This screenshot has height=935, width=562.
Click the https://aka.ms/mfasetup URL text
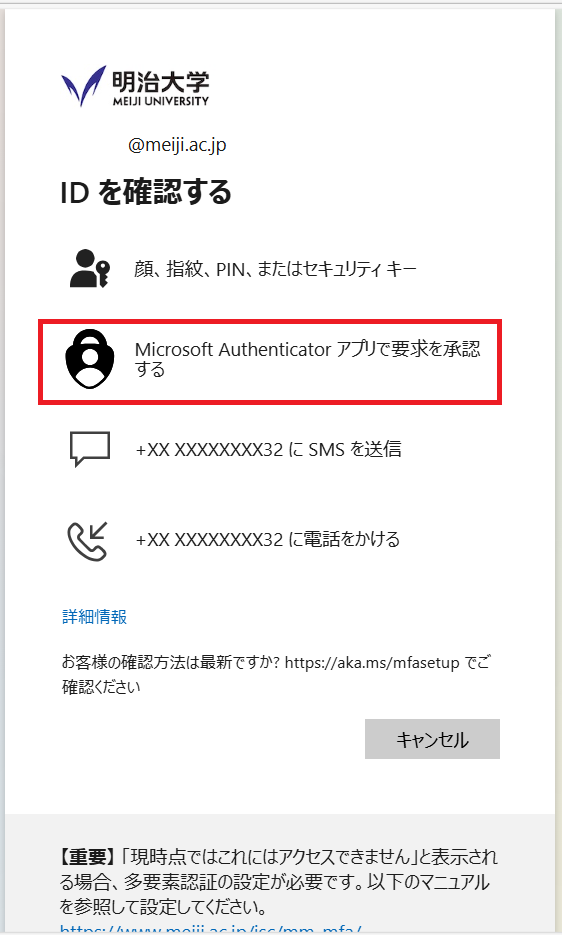pos(372,662)
